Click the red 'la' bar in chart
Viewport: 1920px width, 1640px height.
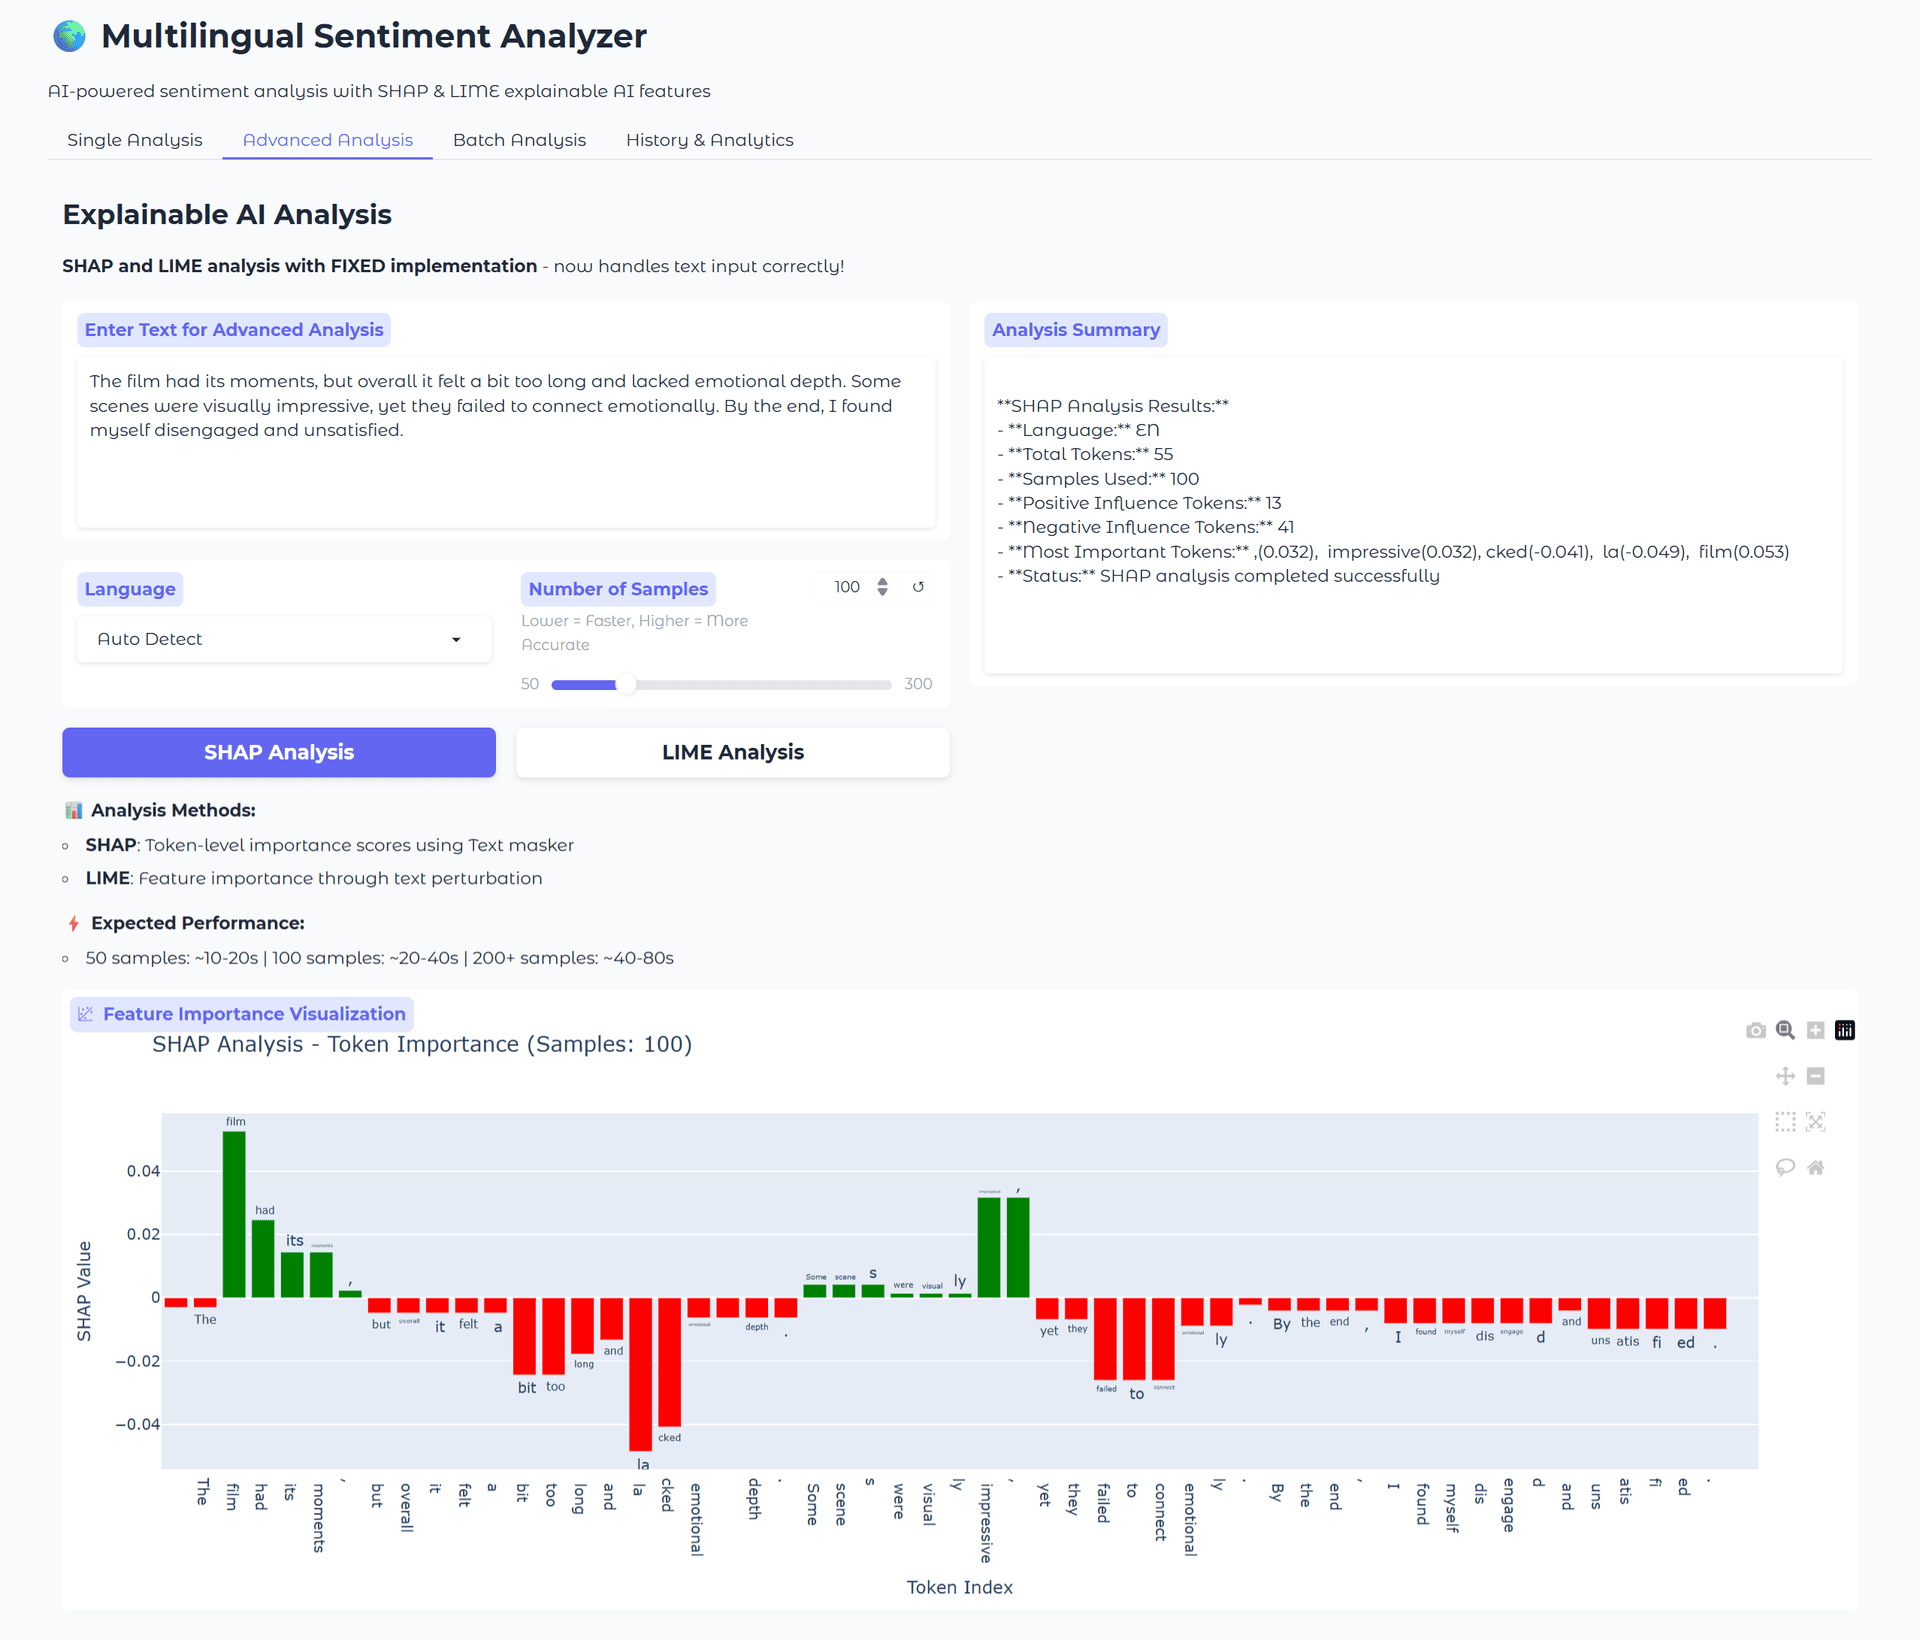pyautogui.click(x=641, y=1374)
